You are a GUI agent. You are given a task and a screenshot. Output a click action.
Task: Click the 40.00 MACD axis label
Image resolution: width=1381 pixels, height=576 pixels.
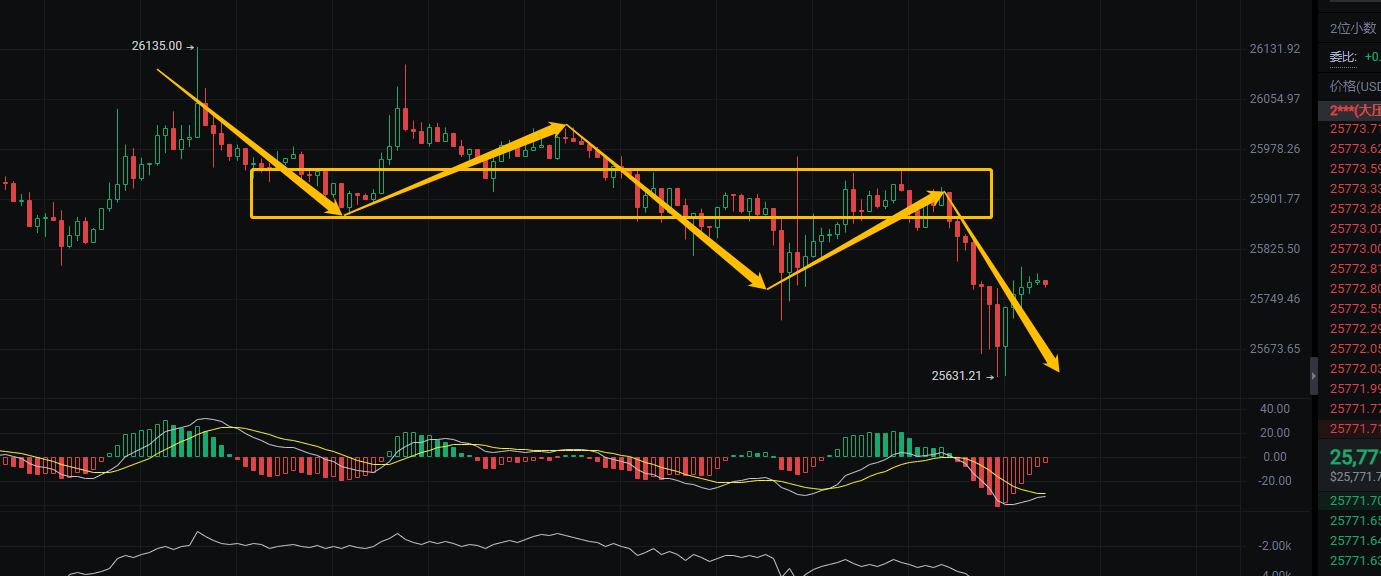[1274, 409]
